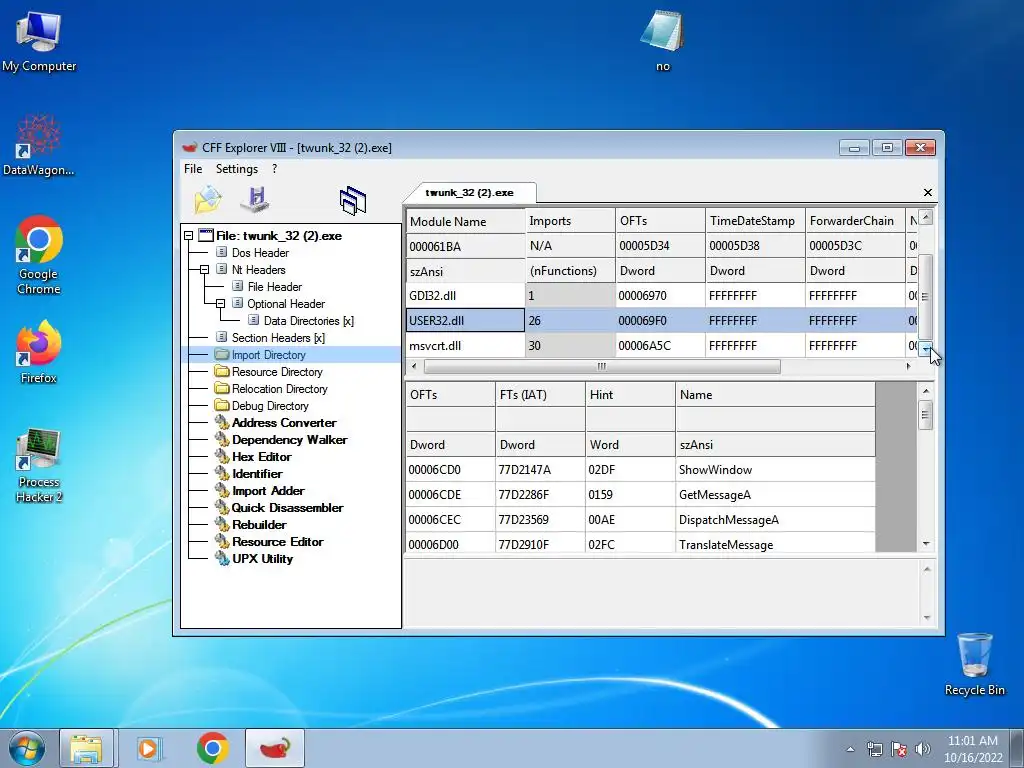Image resolution: width=1024 pixels, height=768 pixels.
Task: Open Chrome from the taskbar
Action: tap(213, 748)
